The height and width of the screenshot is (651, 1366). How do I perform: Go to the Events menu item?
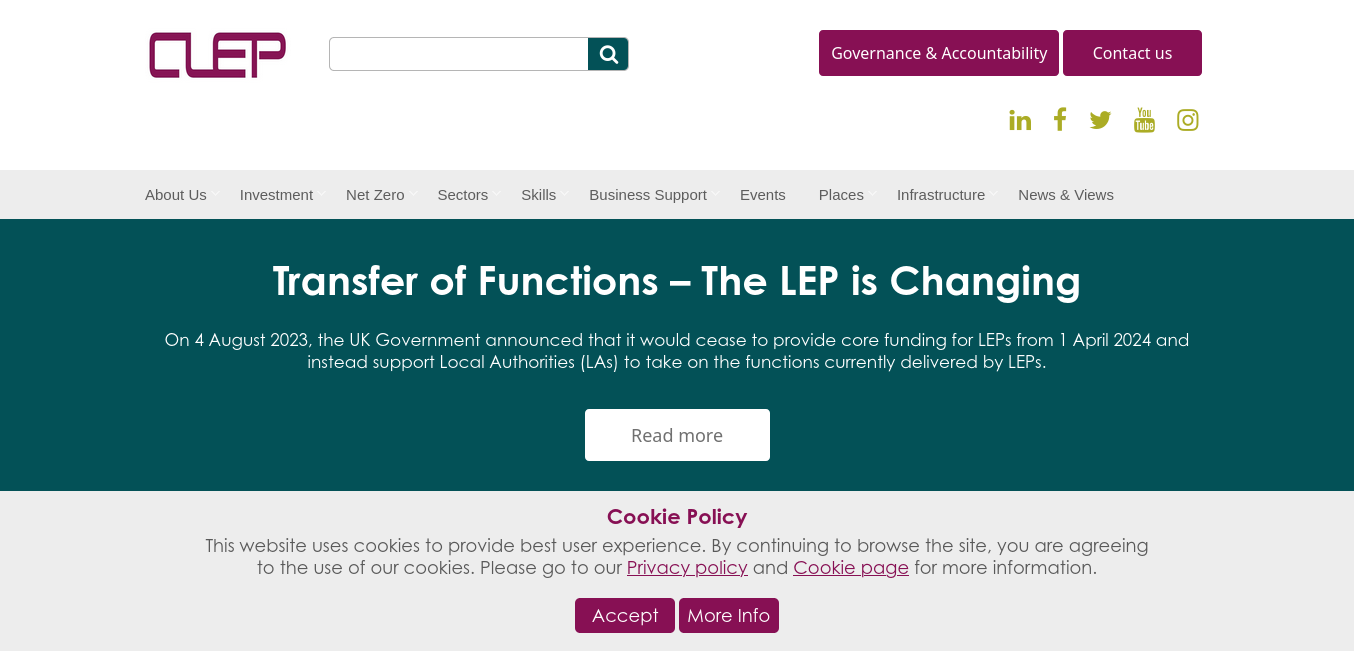click(763, 195)
